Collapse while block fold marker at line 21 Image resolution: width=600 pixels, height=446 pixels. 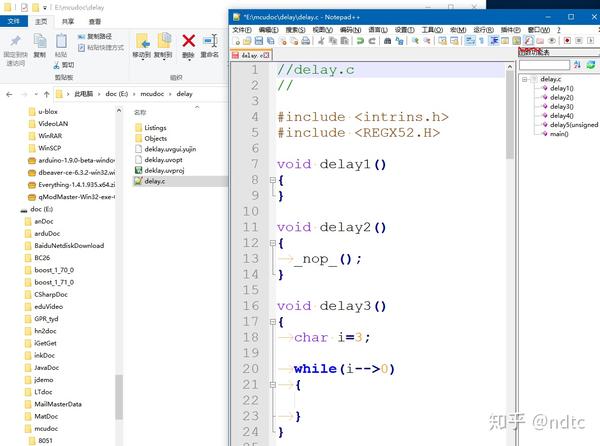pos(272,384)
